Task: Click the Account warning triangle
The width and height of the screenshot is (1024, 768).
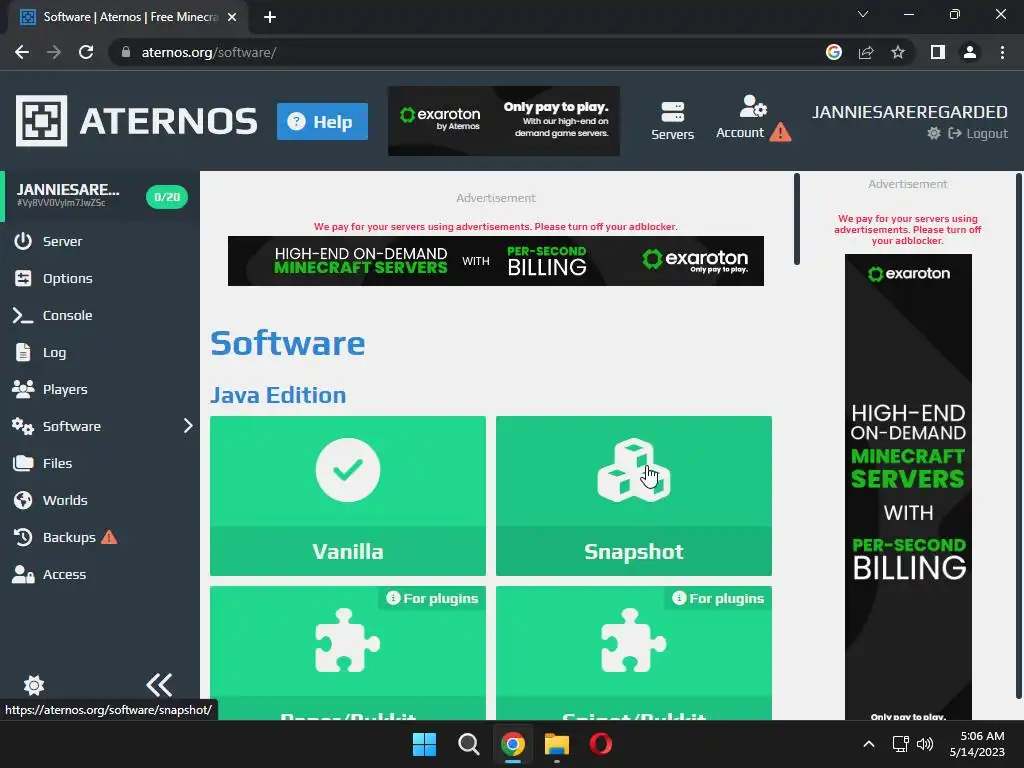Action: pyautogui.click(x=780, y=133)
